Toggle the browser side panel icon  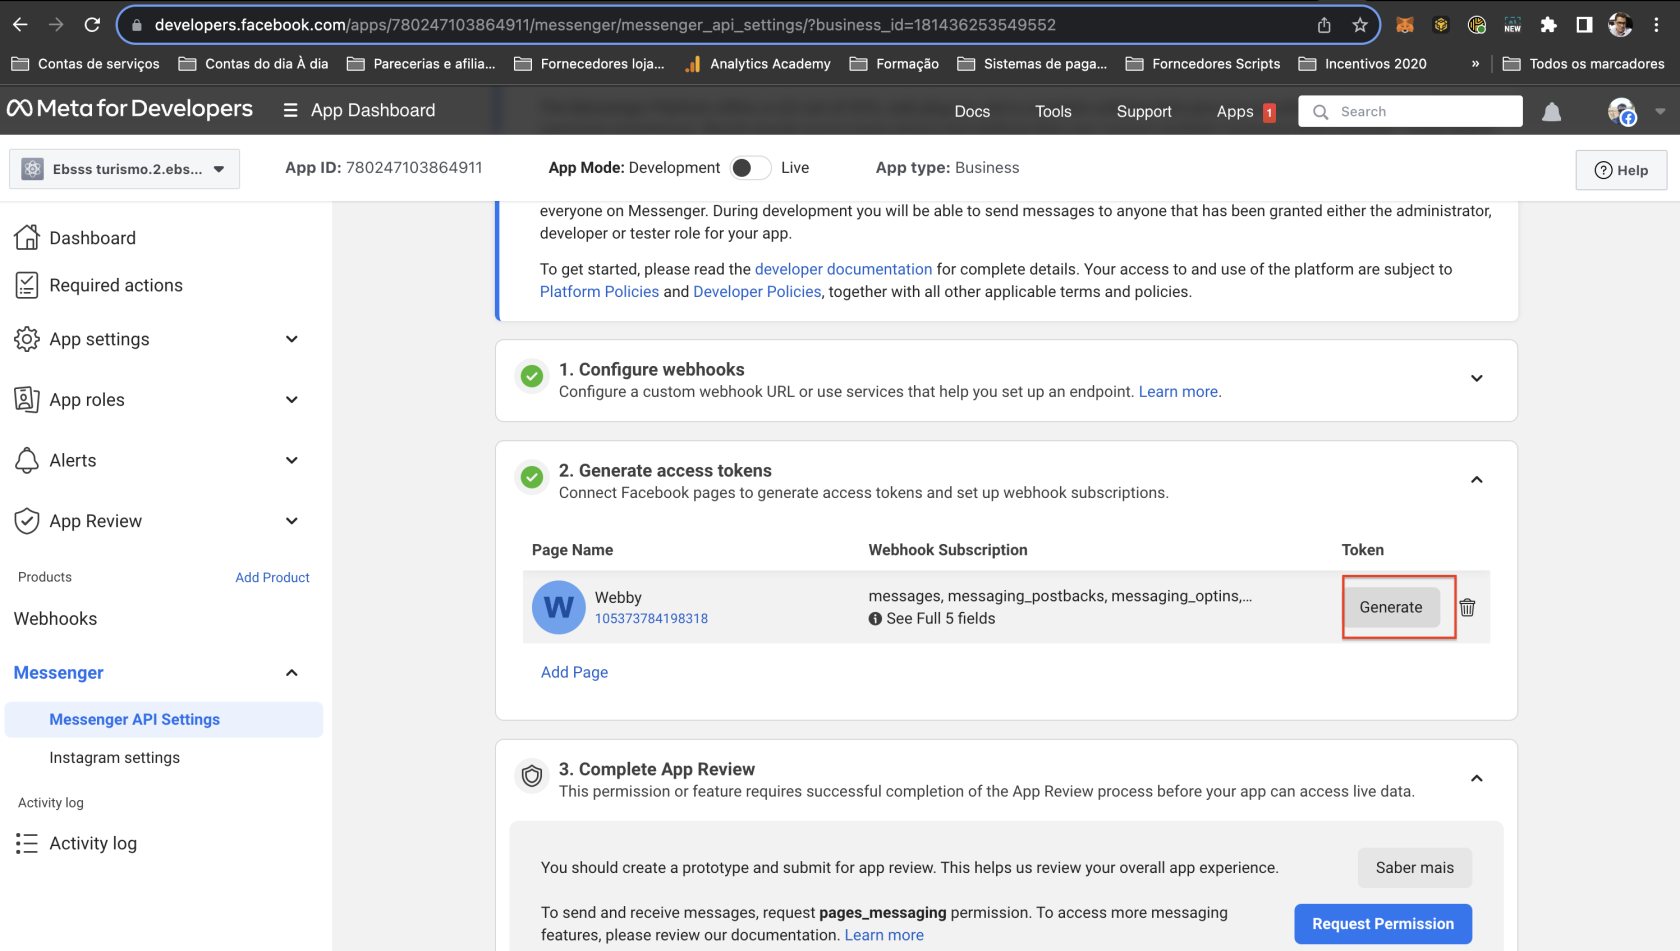coord(1584,25)
